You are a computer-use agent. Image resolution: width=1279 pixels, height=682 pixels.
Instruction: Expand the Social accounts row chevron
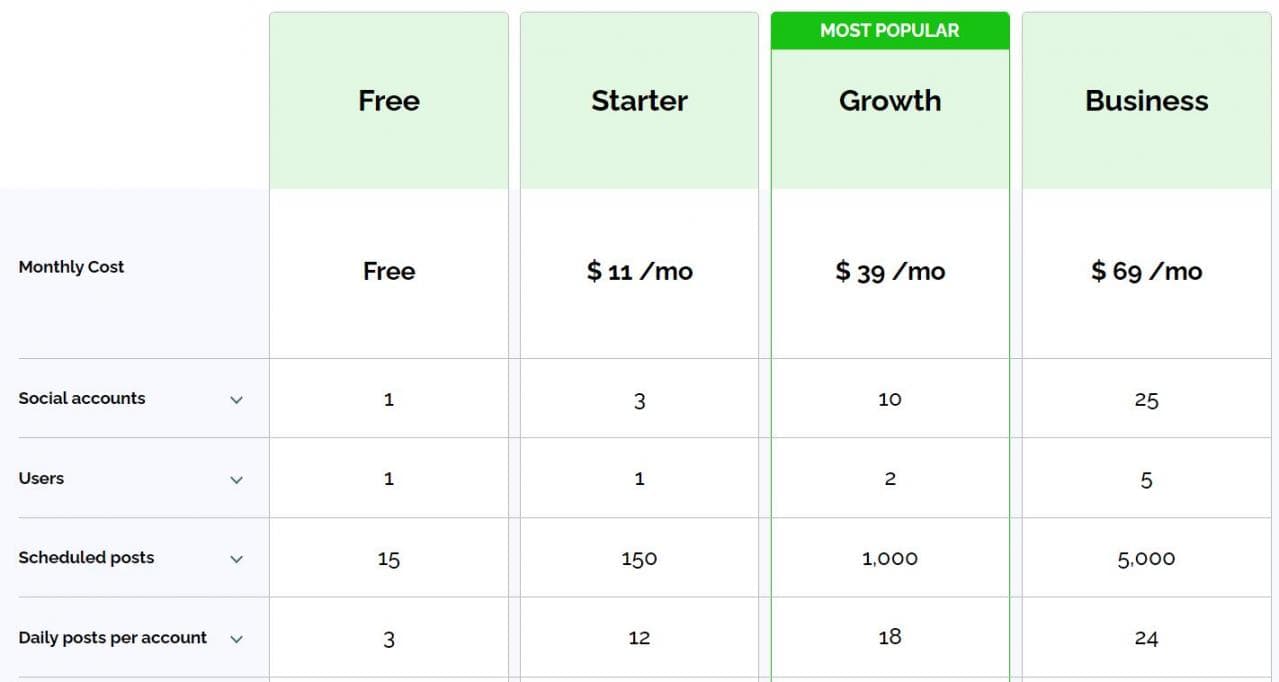tap(236, 400)
